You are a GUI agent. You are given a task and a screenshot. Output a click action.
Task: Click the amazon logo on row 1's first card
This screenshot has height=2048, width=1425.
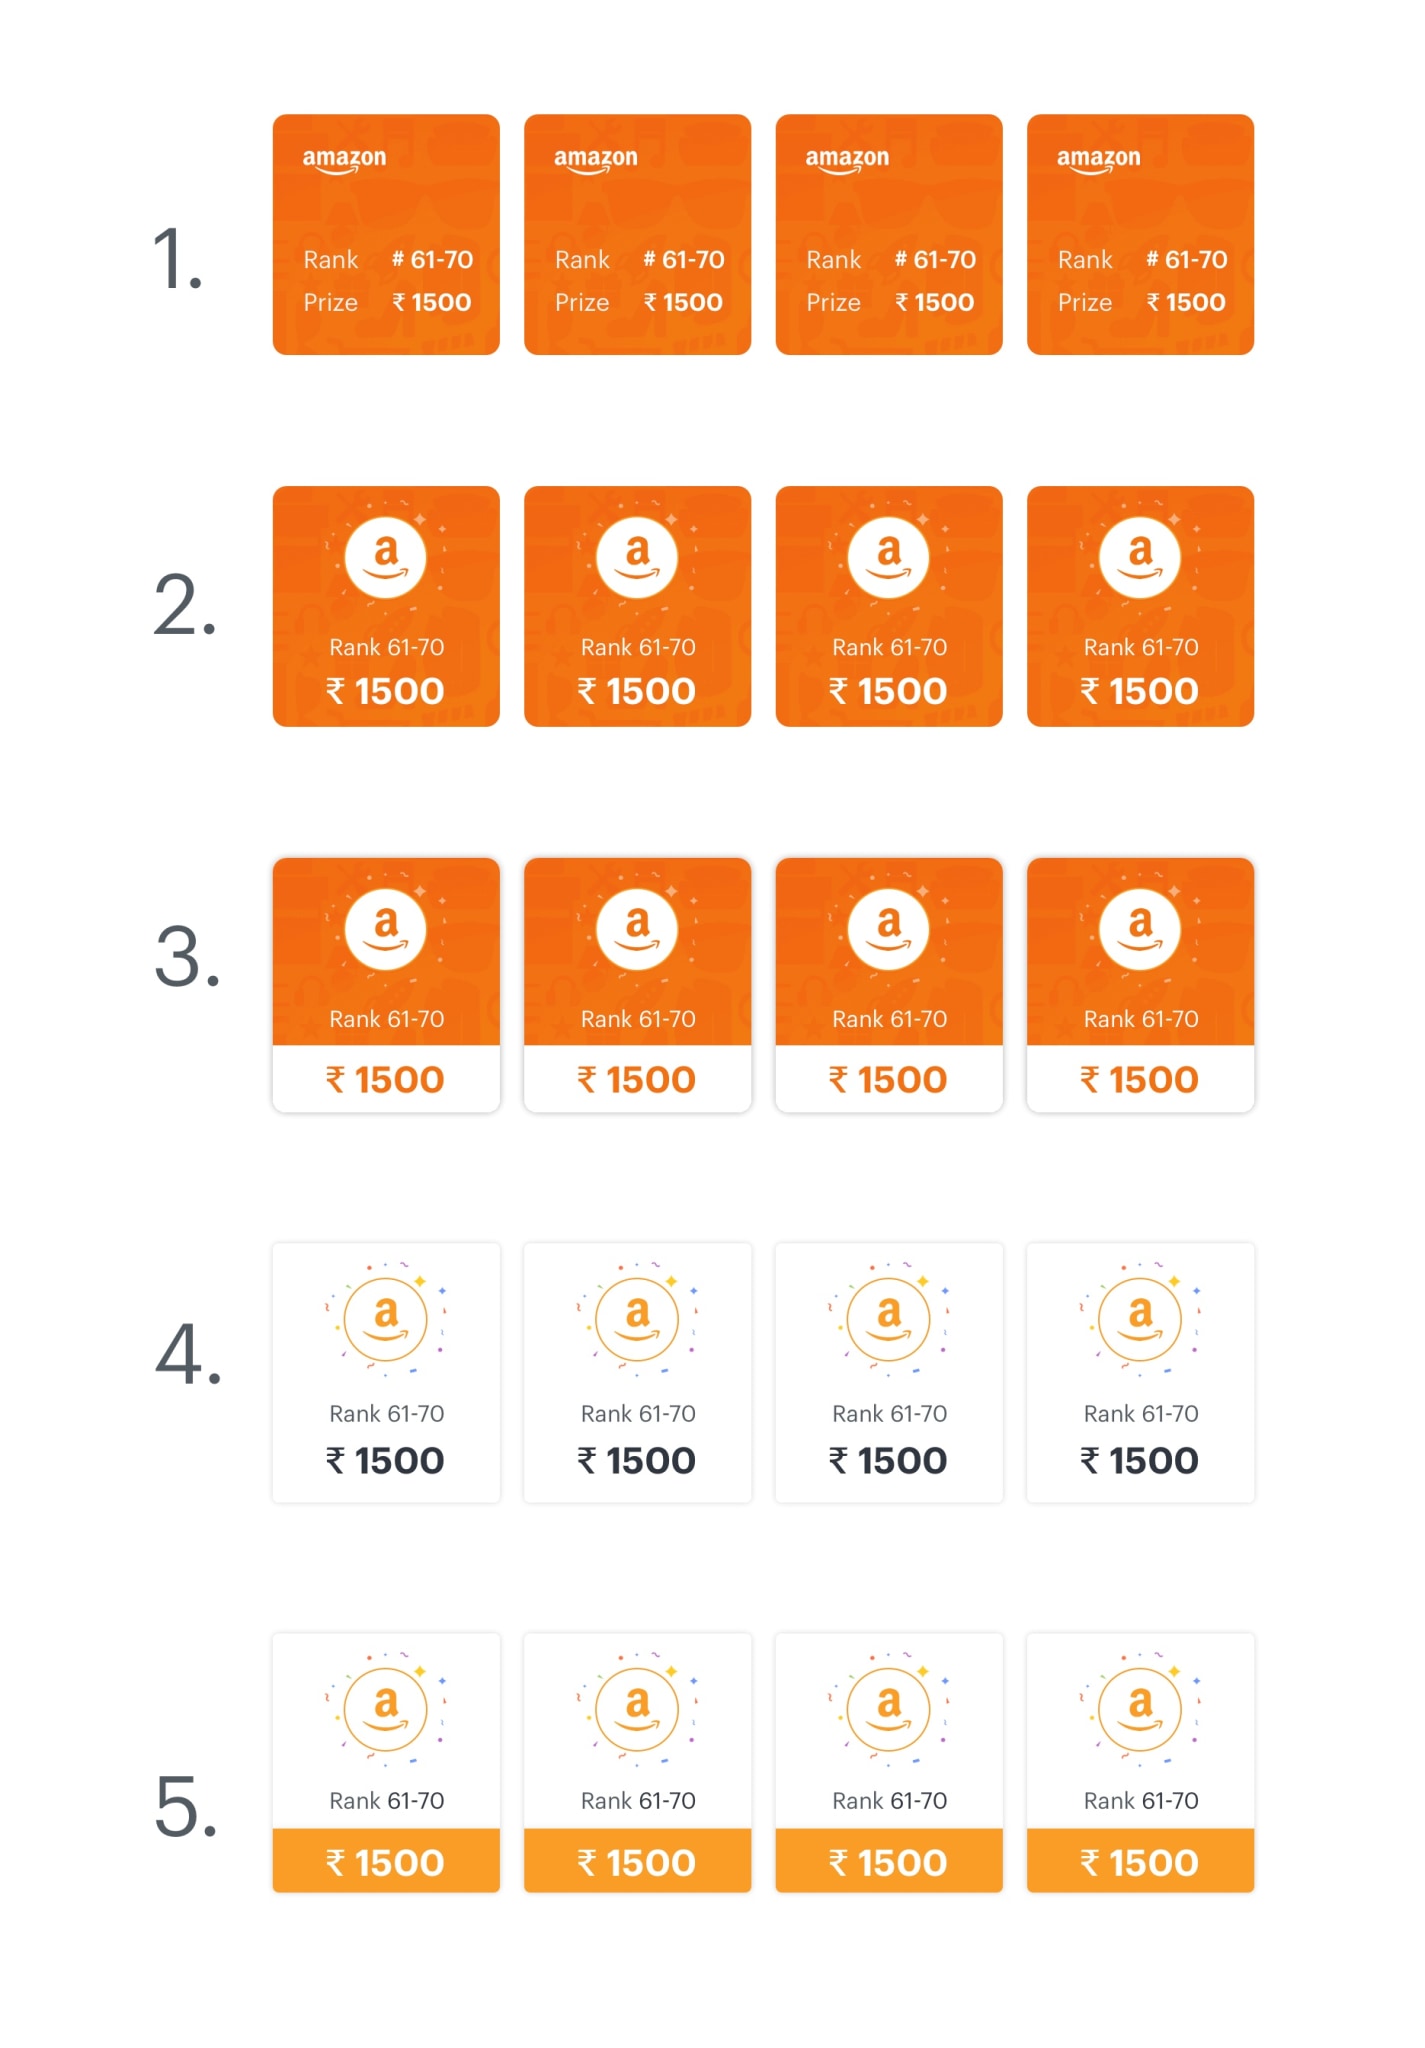[x=344, y=160]
